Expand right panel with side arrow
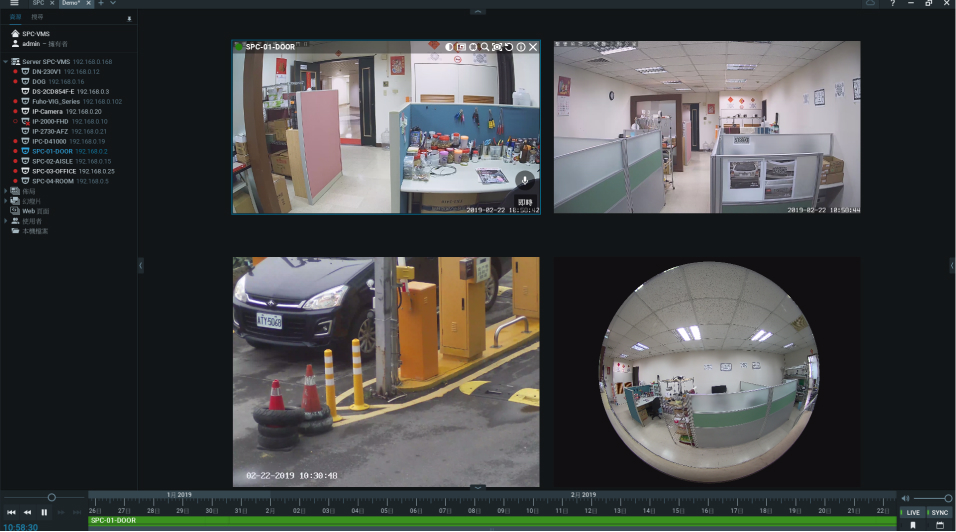This screenshot has height=532, width=956. click(x=952, y=265)
